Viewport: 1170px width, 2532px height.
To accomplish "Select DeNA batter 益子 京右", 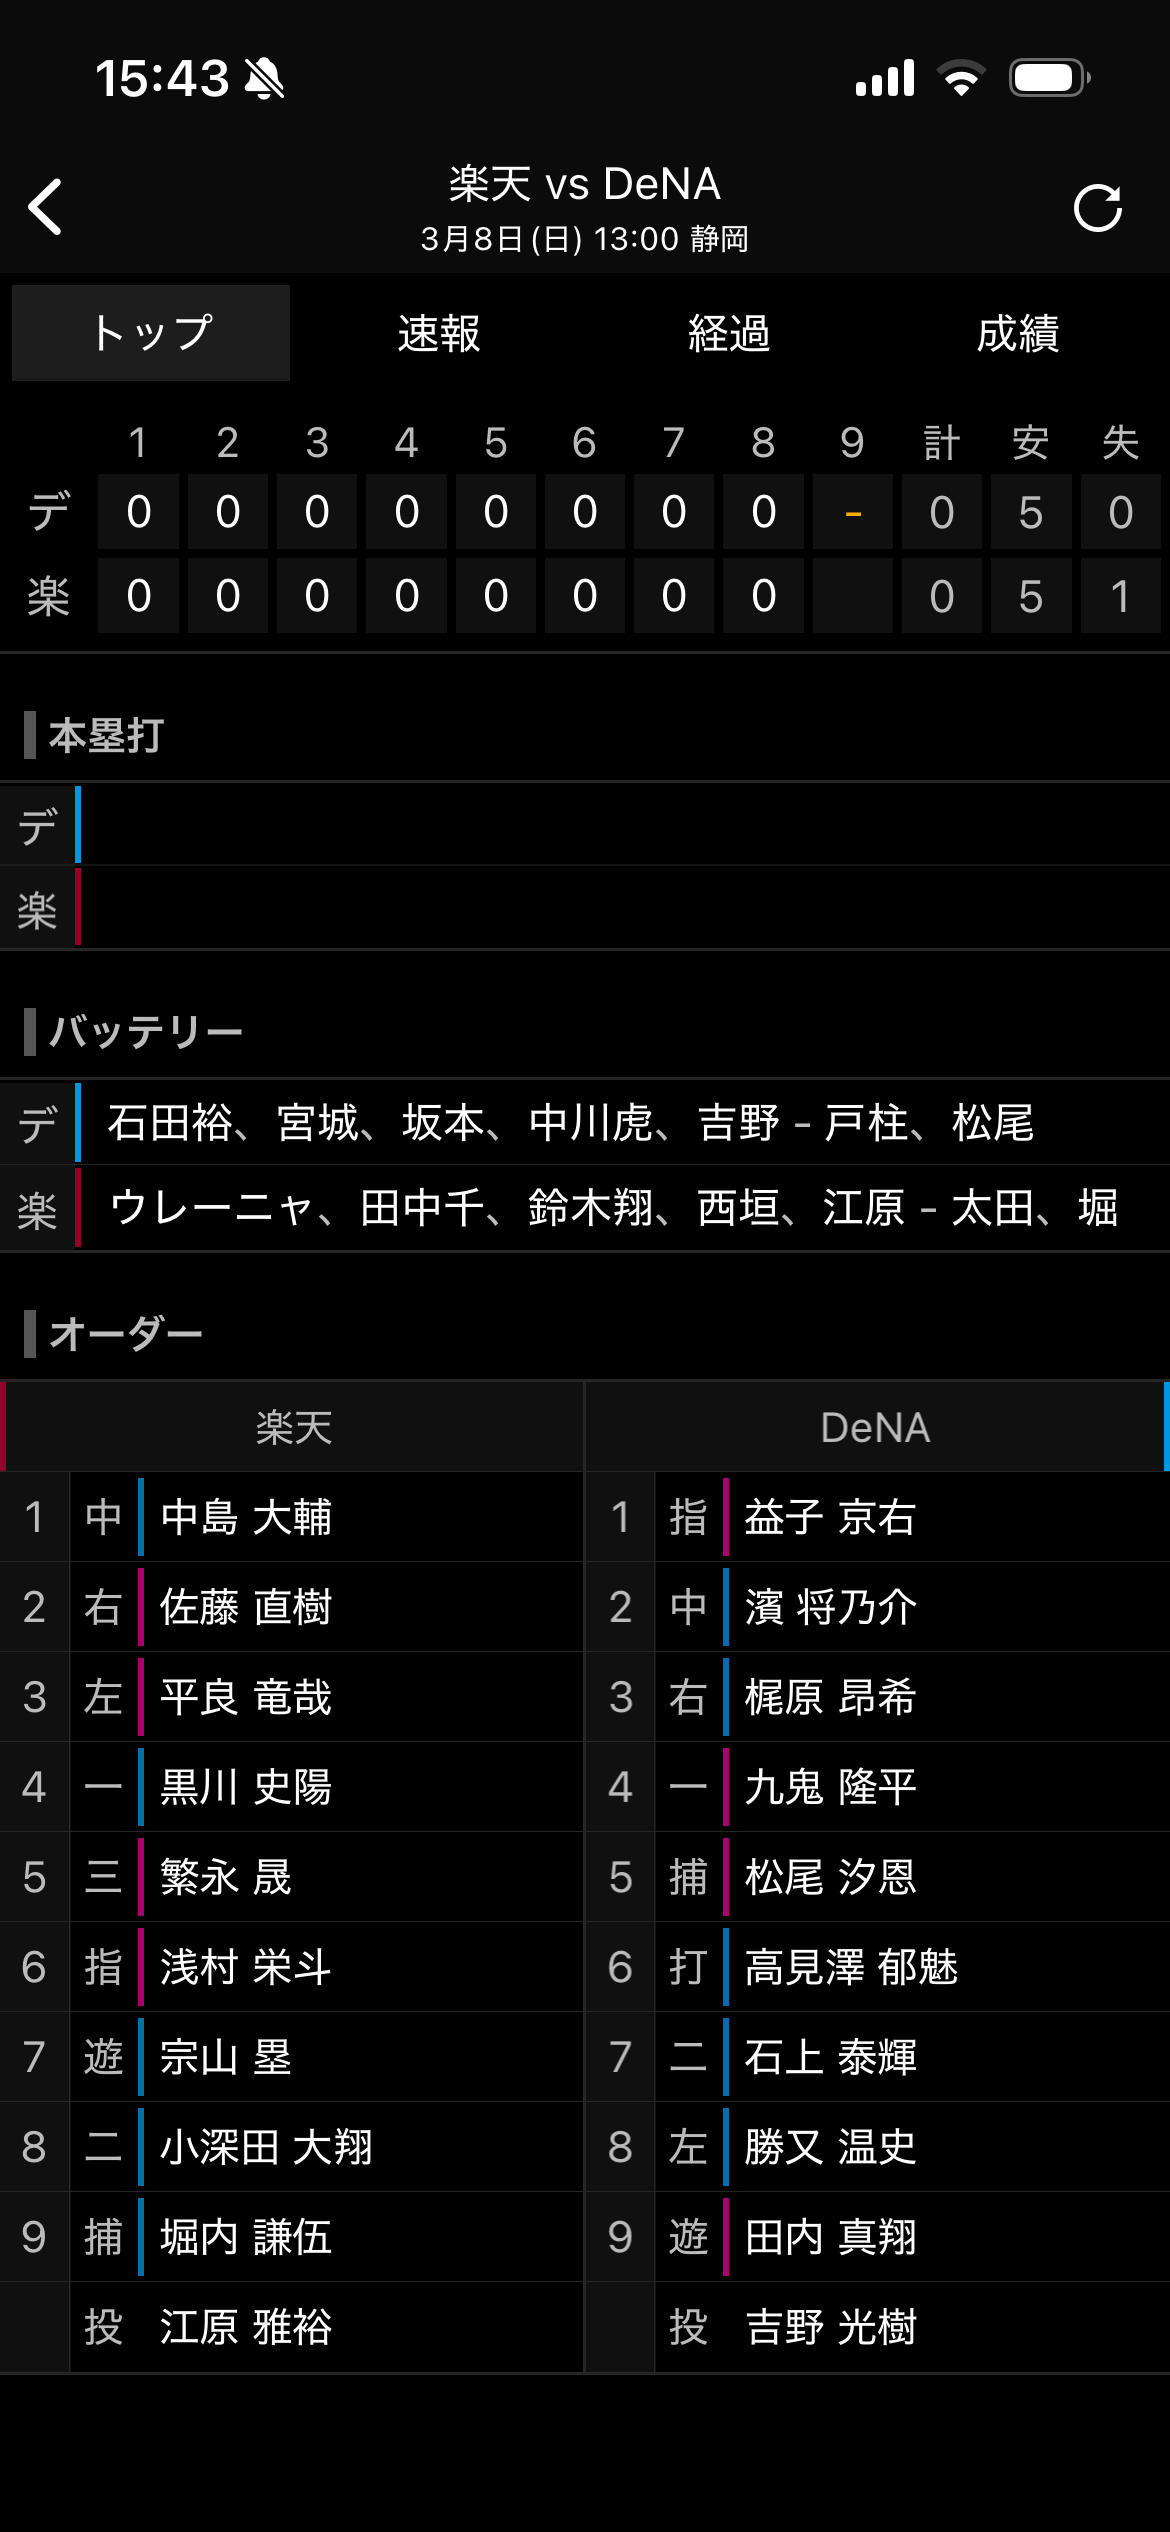I will coord(830,1517).
